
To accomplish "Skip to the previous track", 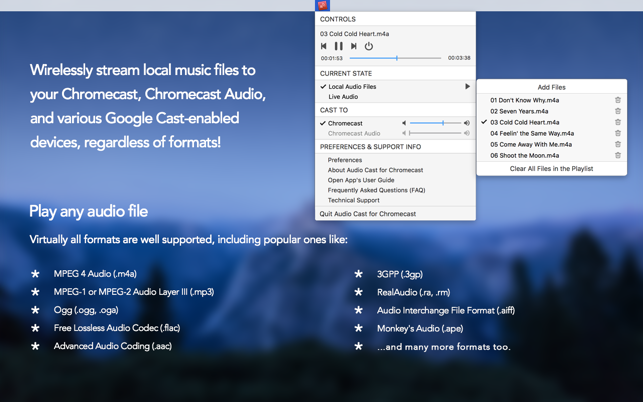I will [x=324, y=46].
